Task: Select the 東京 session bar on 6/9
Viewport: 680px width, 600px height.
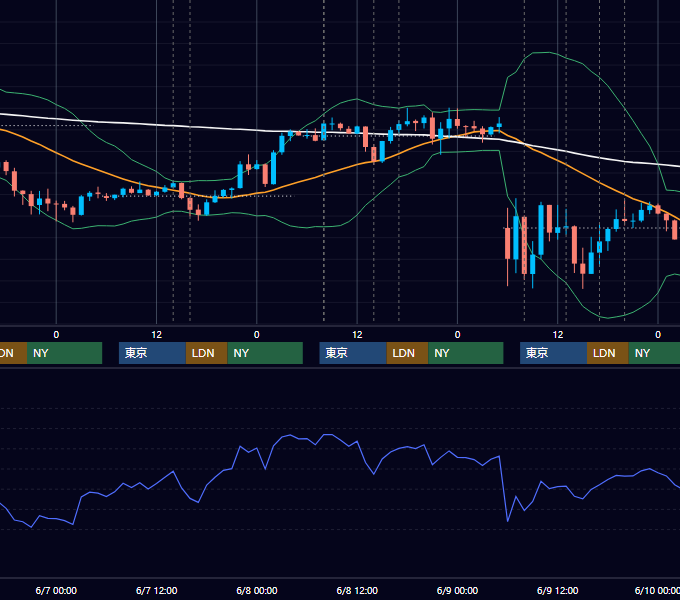Action: 553,353
